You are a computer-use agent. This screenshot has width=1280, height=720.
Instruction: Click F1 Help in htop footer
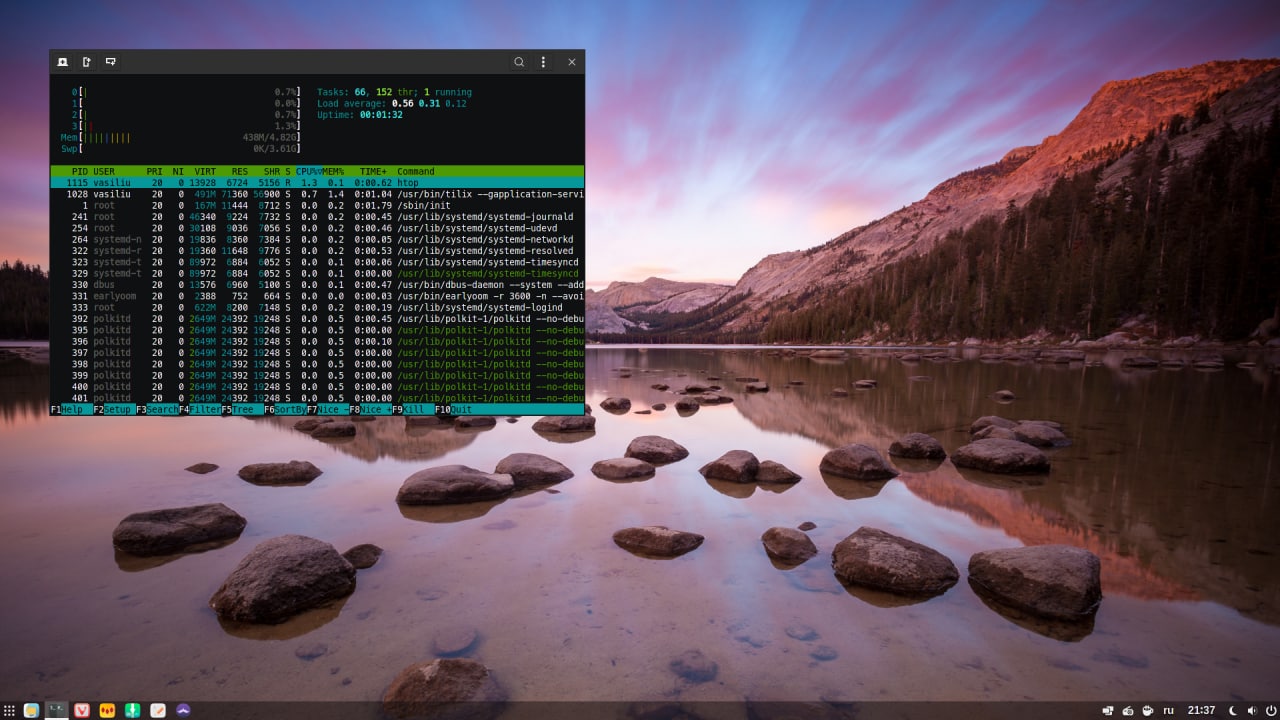[72, 409]
